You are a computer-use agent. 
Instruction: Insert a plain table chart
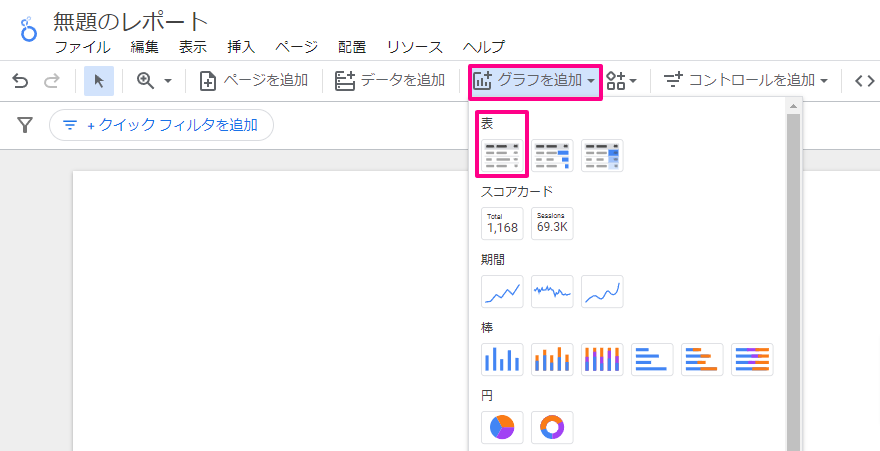(502, 155)
